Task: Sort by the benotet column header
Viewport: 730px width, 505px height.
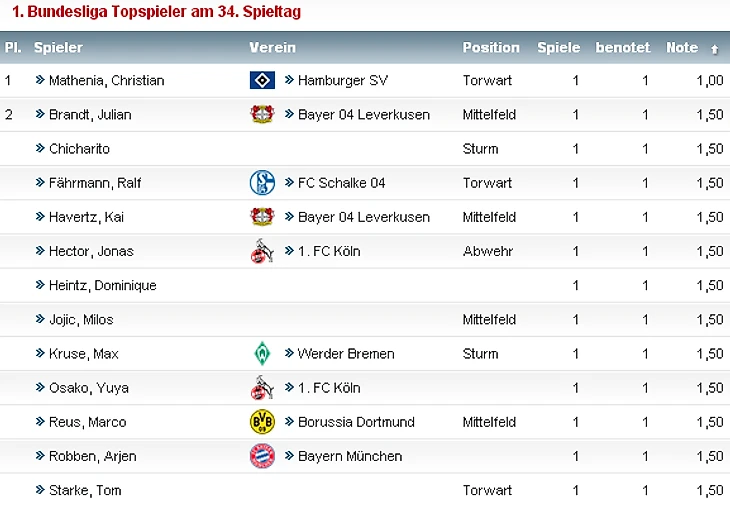Action: (622, 47)
